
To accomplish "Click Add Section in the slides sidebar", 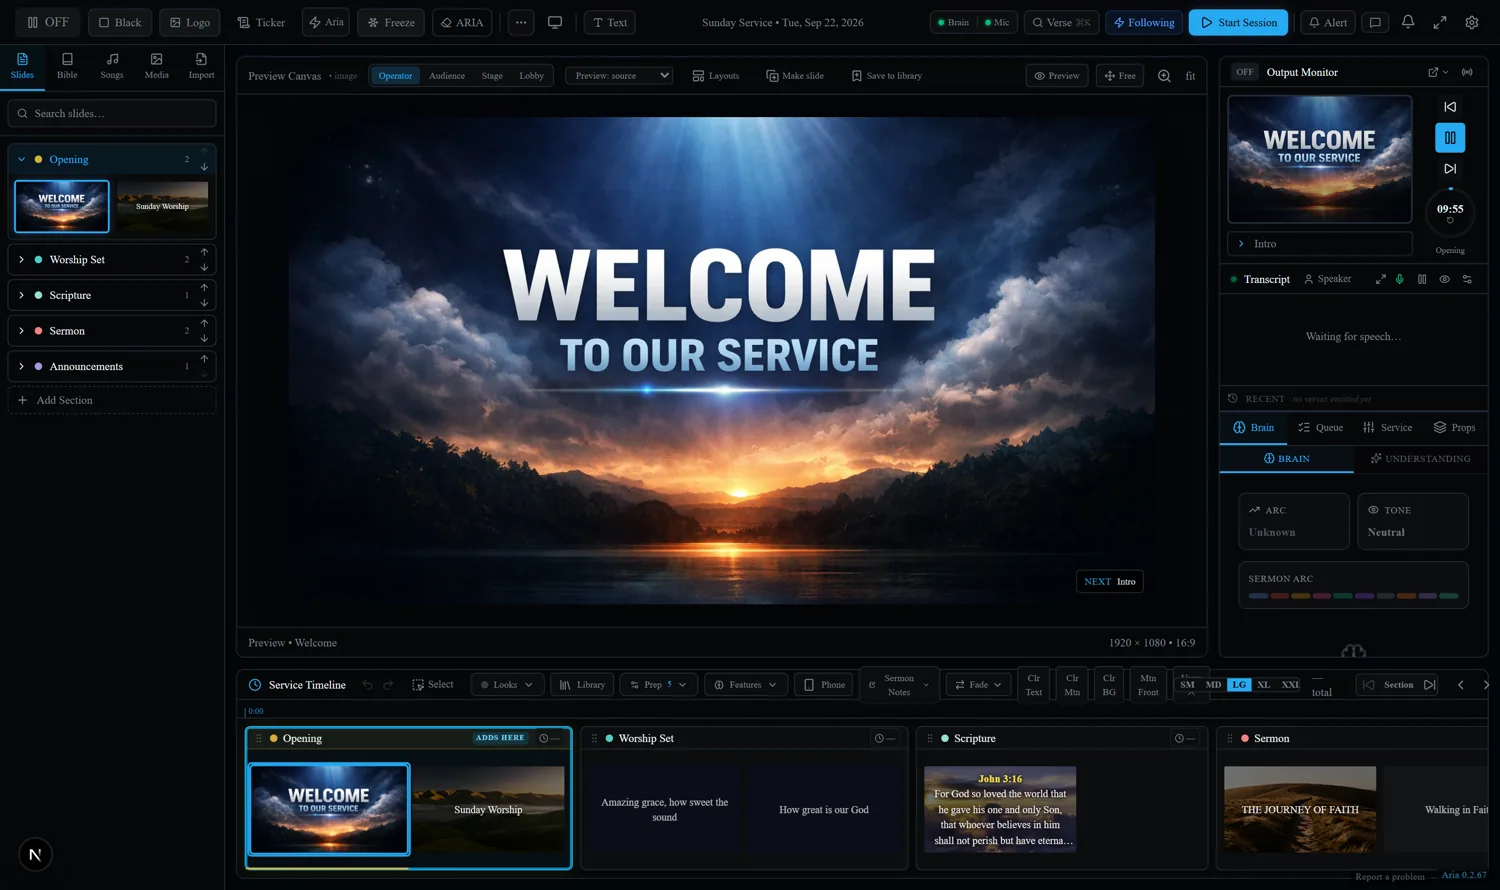I will click(x=112, y=400).
